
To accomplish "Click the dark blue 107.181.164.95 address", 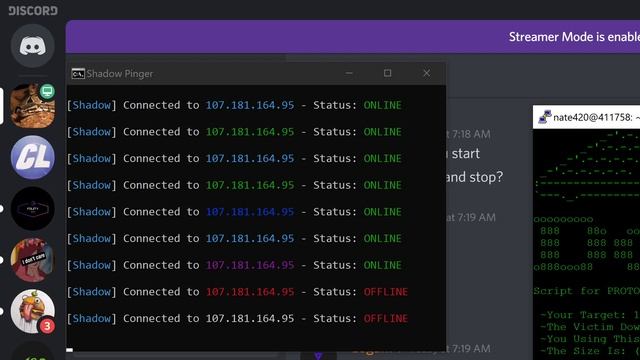I will [x=250, y=212].
